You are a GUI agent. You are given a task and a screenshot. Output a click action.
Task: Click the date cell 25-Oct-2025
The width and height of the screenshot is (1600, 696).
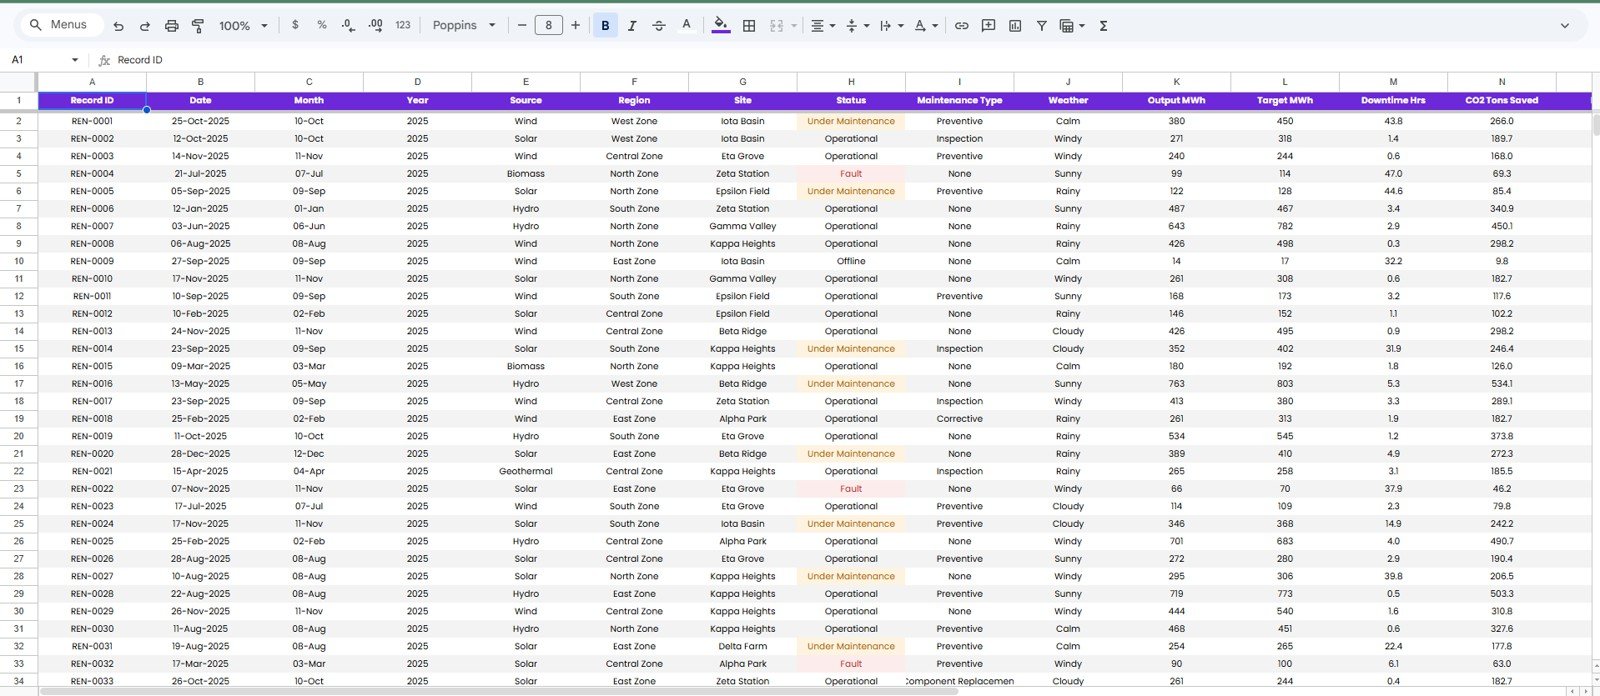pyautogui.click(x=200, y=121)
